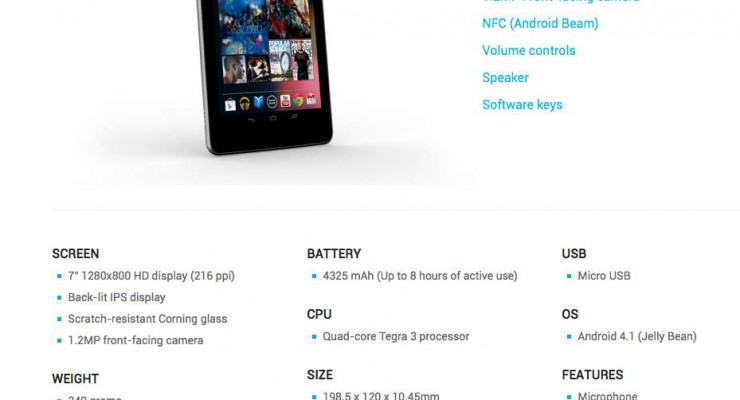Open the Play Music headphones icon
The width and height of the screenshot is (740, 400).
click(244, 103)
